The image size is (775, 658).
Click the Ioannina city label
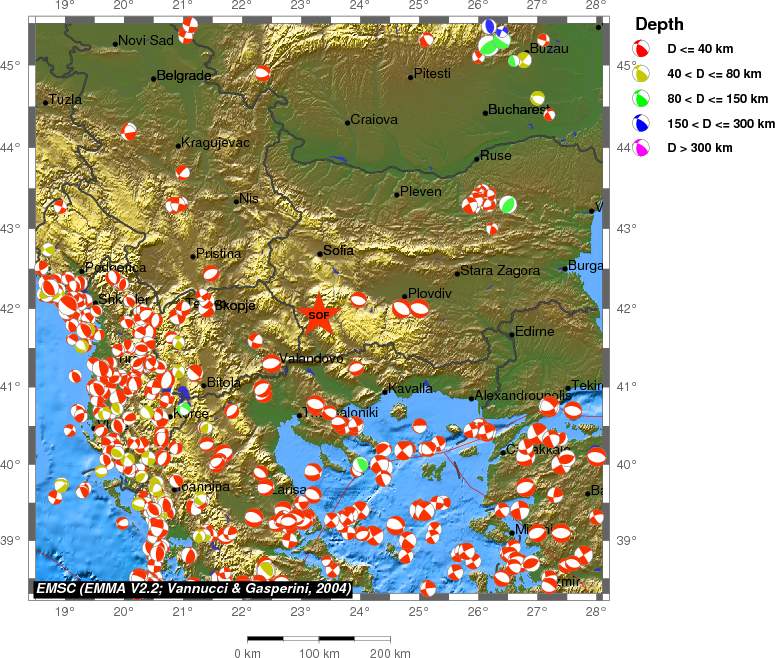(x=203, y=486)
